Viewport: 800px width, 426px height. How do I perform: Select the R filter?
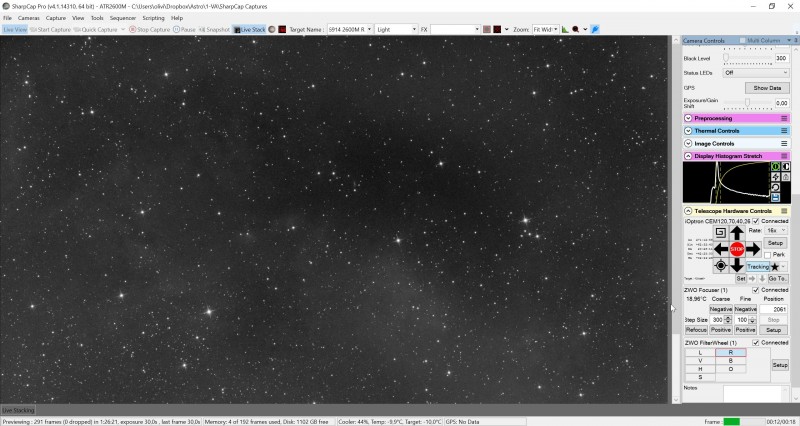[x=731, y=353]
